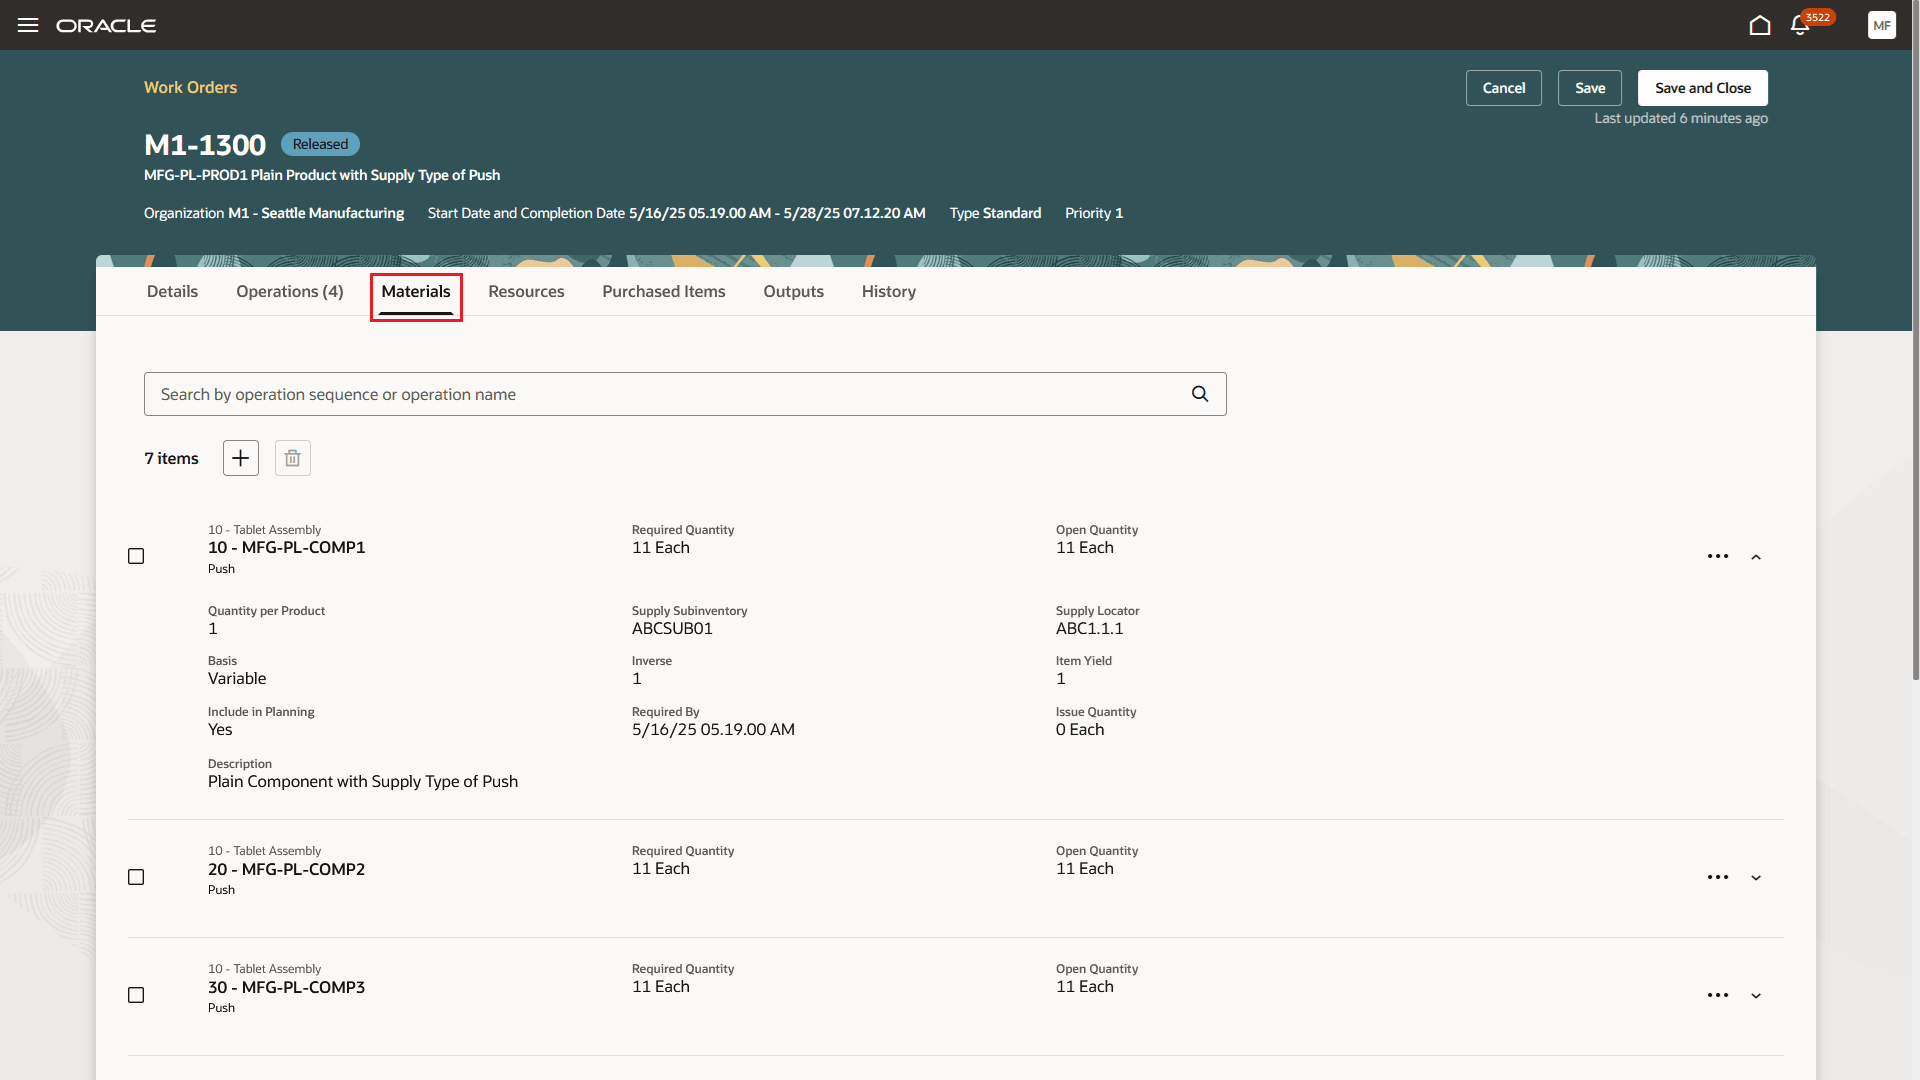Expand the MFG-PL-COMP3 row
1920x1080 pixels.
(x=1756, y=996)
